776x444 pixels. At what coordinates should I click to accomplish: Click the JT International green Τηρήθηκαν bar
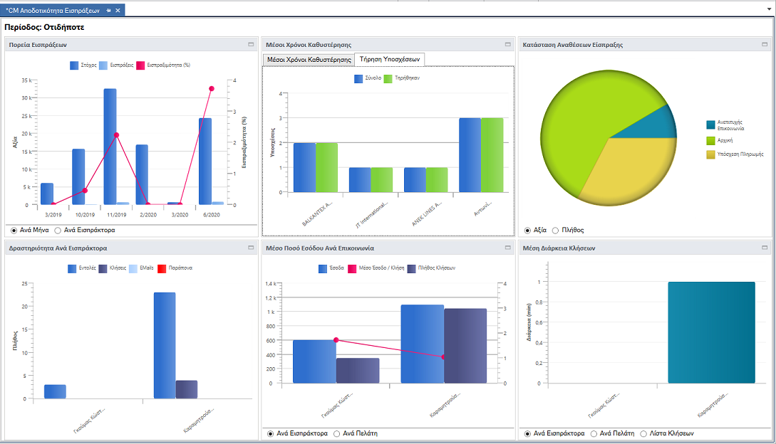click(382, 180)
